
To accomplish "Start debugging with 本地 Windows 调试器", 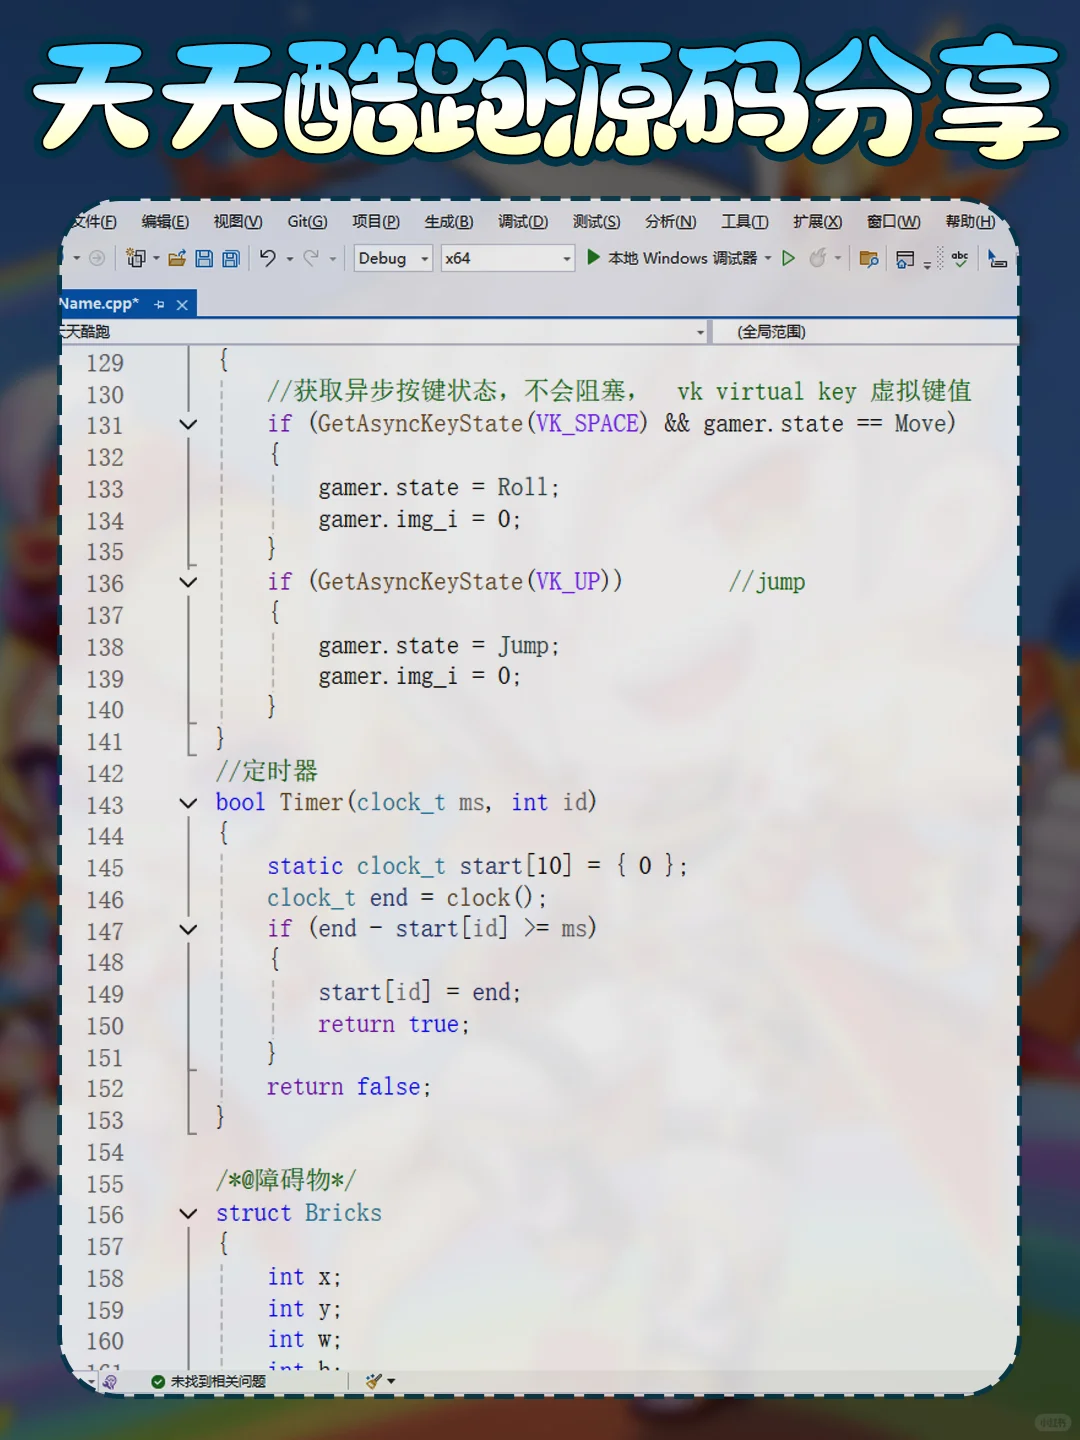I will 672,258.
